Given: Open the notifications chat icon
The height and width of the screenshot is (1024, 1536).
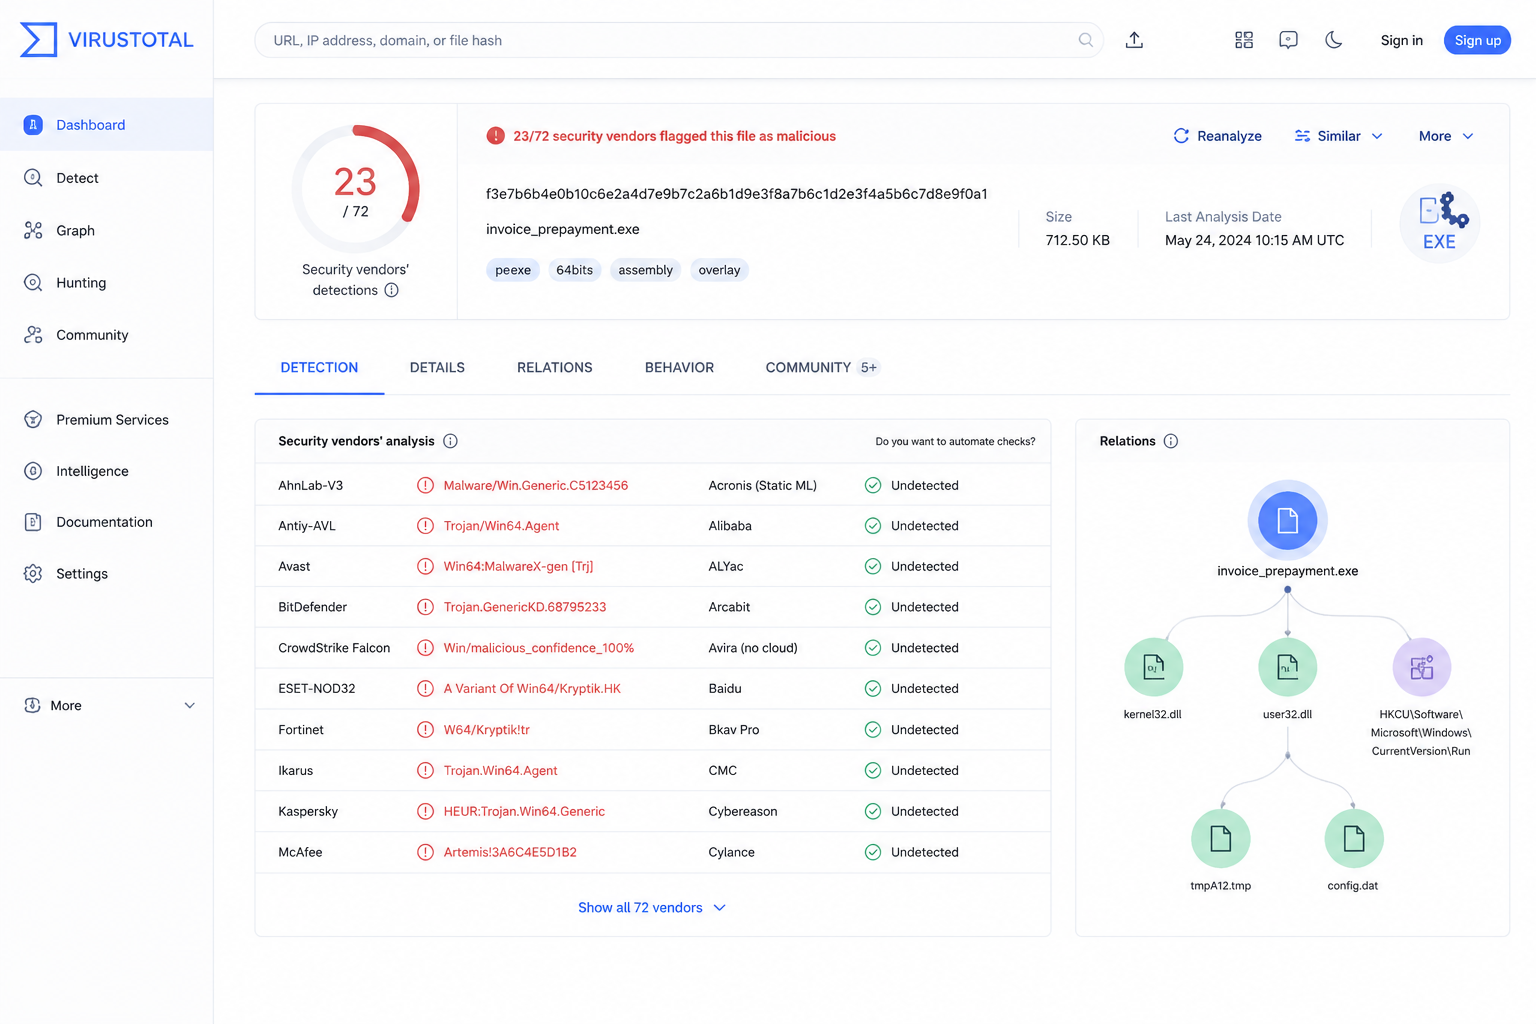Looking at the screenshot, I should (1288, 40).
